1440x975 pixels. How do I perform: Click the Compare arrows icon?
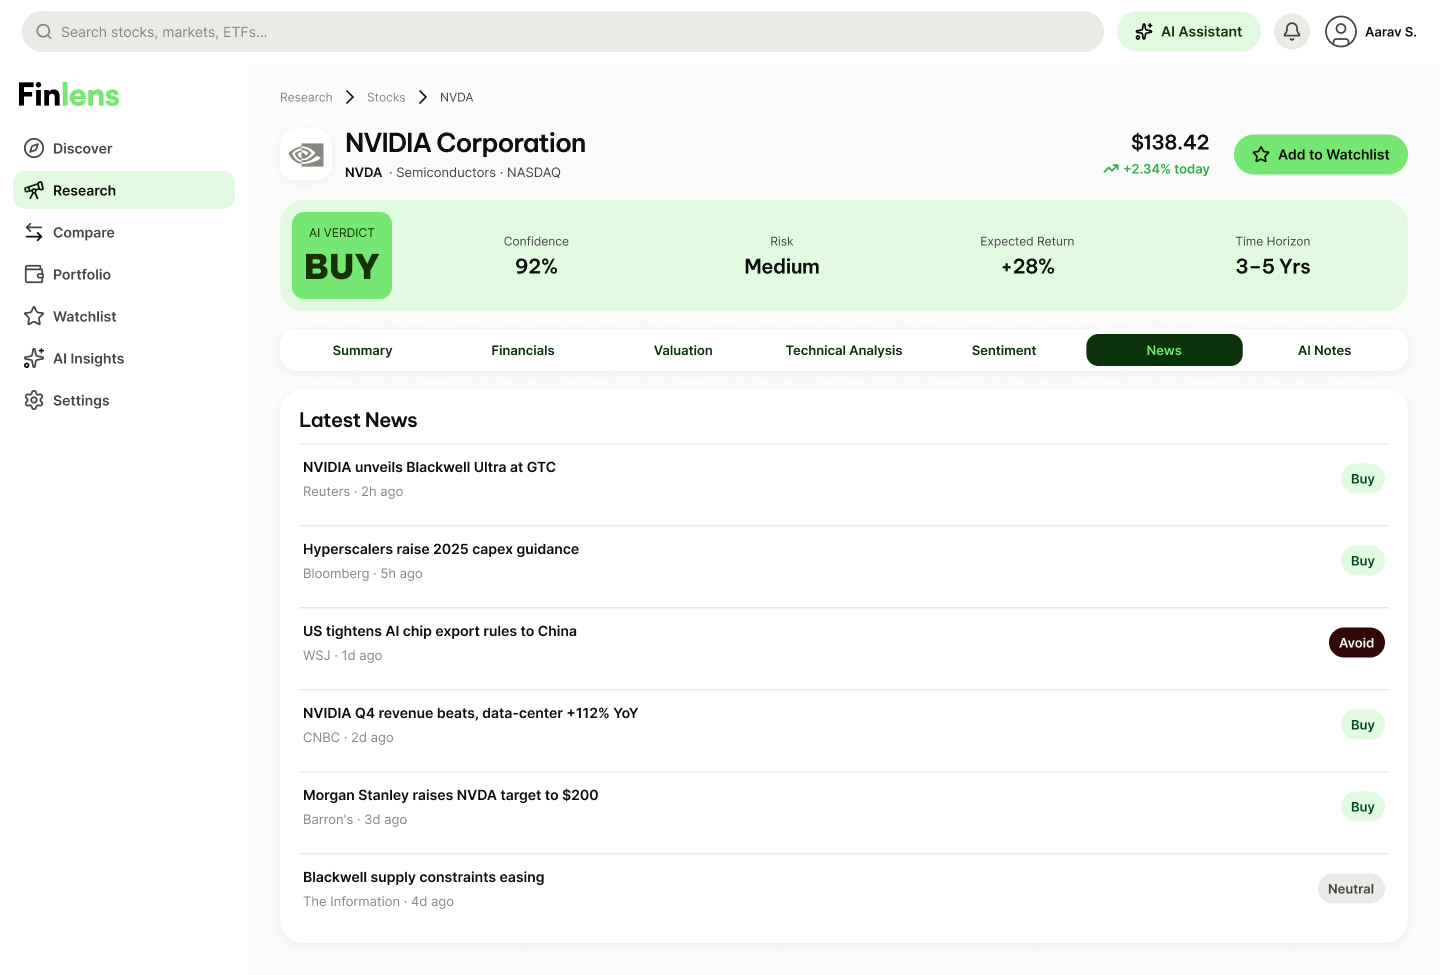point(34,232)
